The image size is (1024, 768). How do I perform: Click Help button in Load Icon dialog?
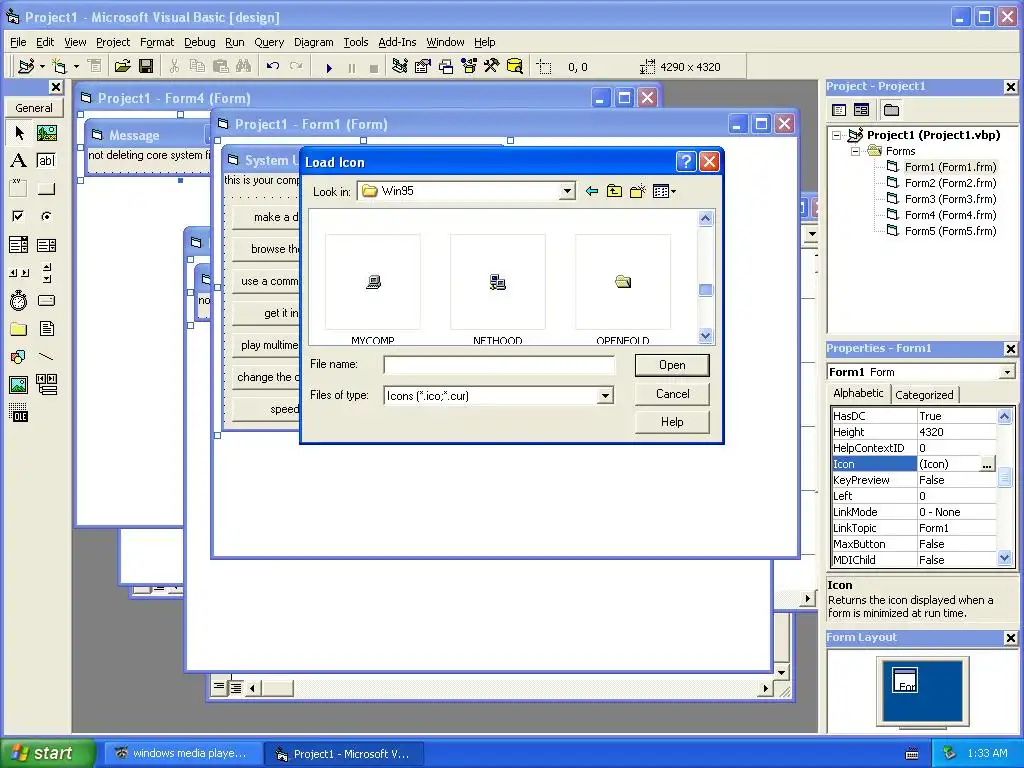[x=672, y=422]
